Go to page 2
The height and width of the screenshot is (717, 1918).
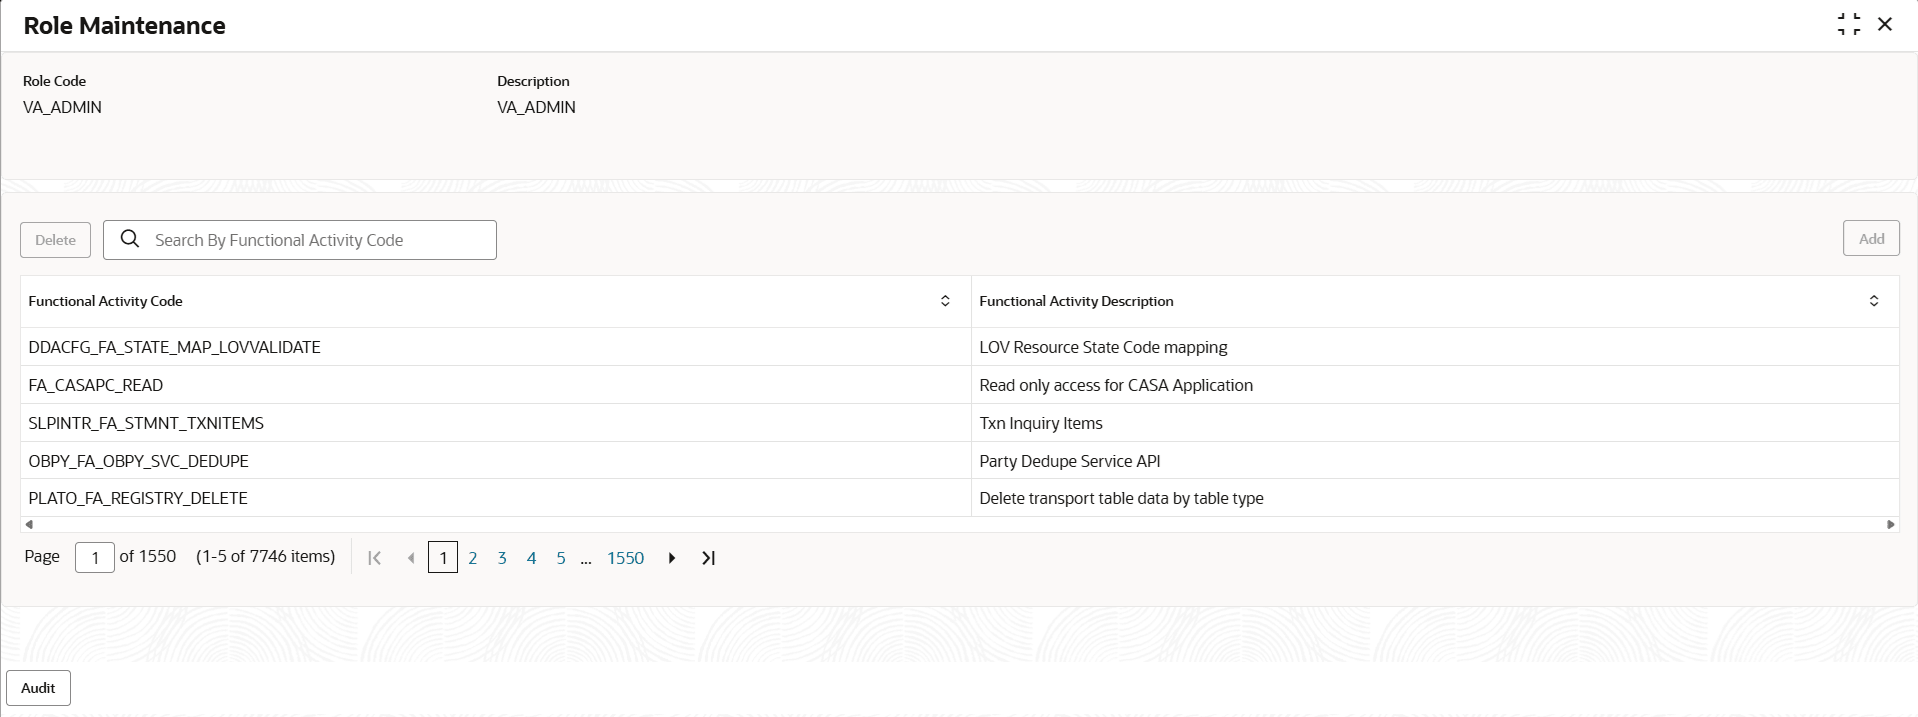click(473, 558)
